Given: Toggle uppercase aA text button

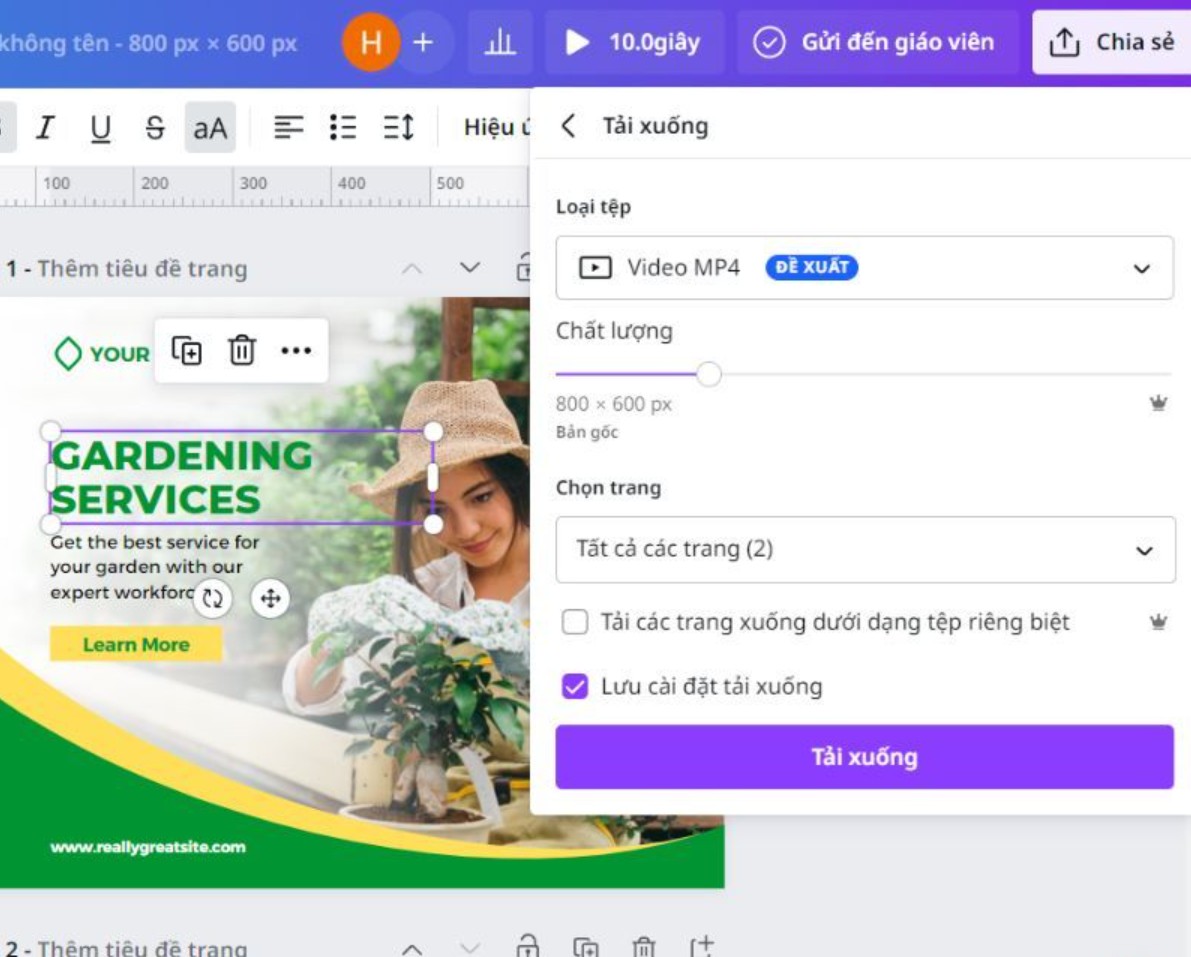Looking at the screenshot, I should click(210, 128).
